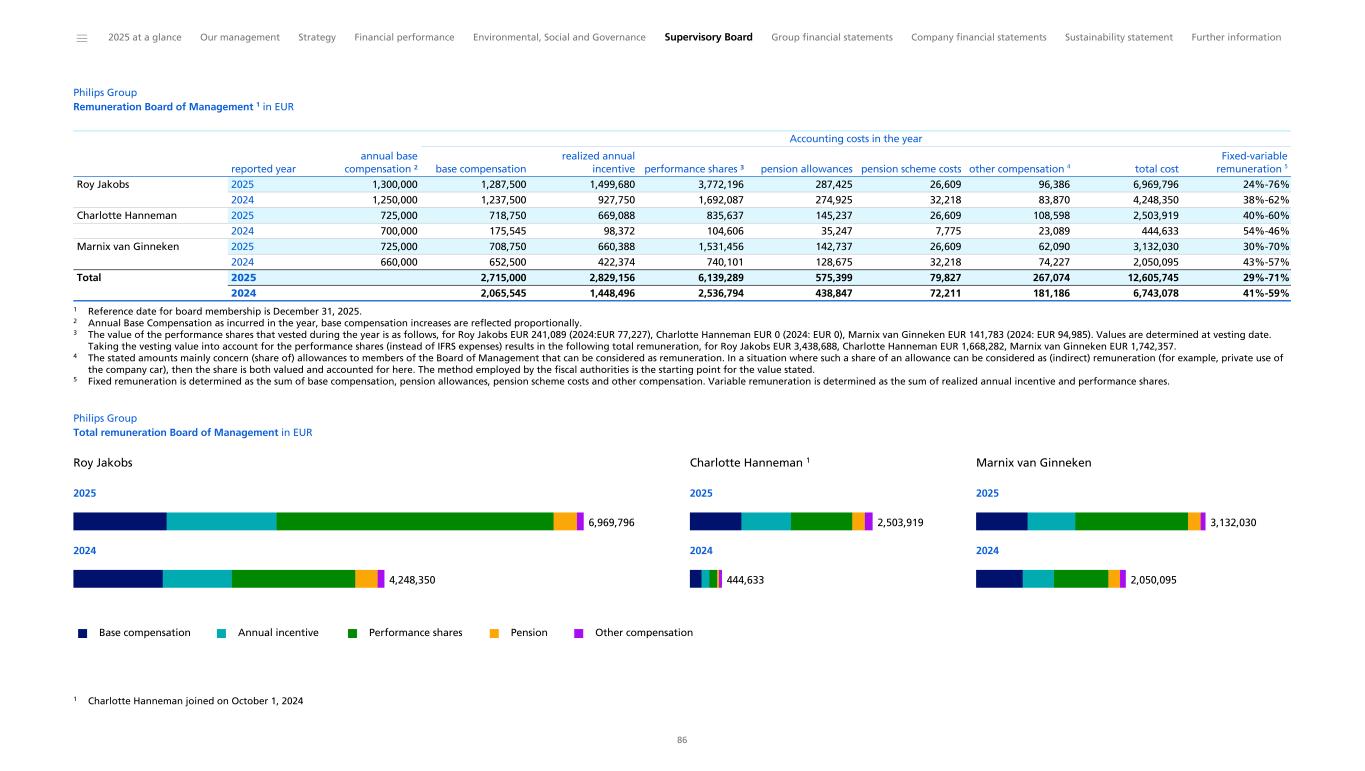This screenshot has width=1365, height=771.
Task: Click the Pension legend swatch
Action: [x=493, y=633]
